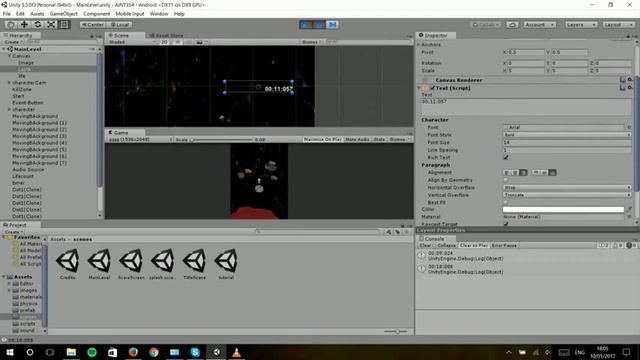
Task: Open the Cloud services icon
Action: [x=512, y=25]
